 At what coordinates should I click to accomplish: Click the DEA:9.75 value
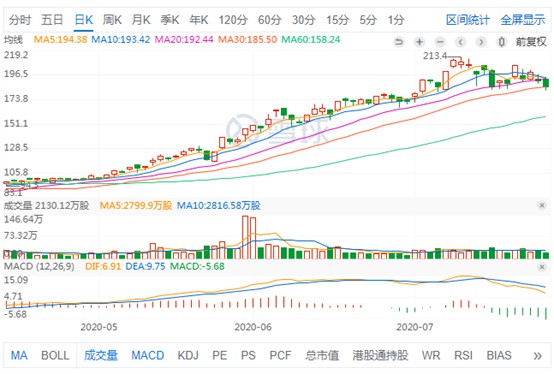(145, 266)
